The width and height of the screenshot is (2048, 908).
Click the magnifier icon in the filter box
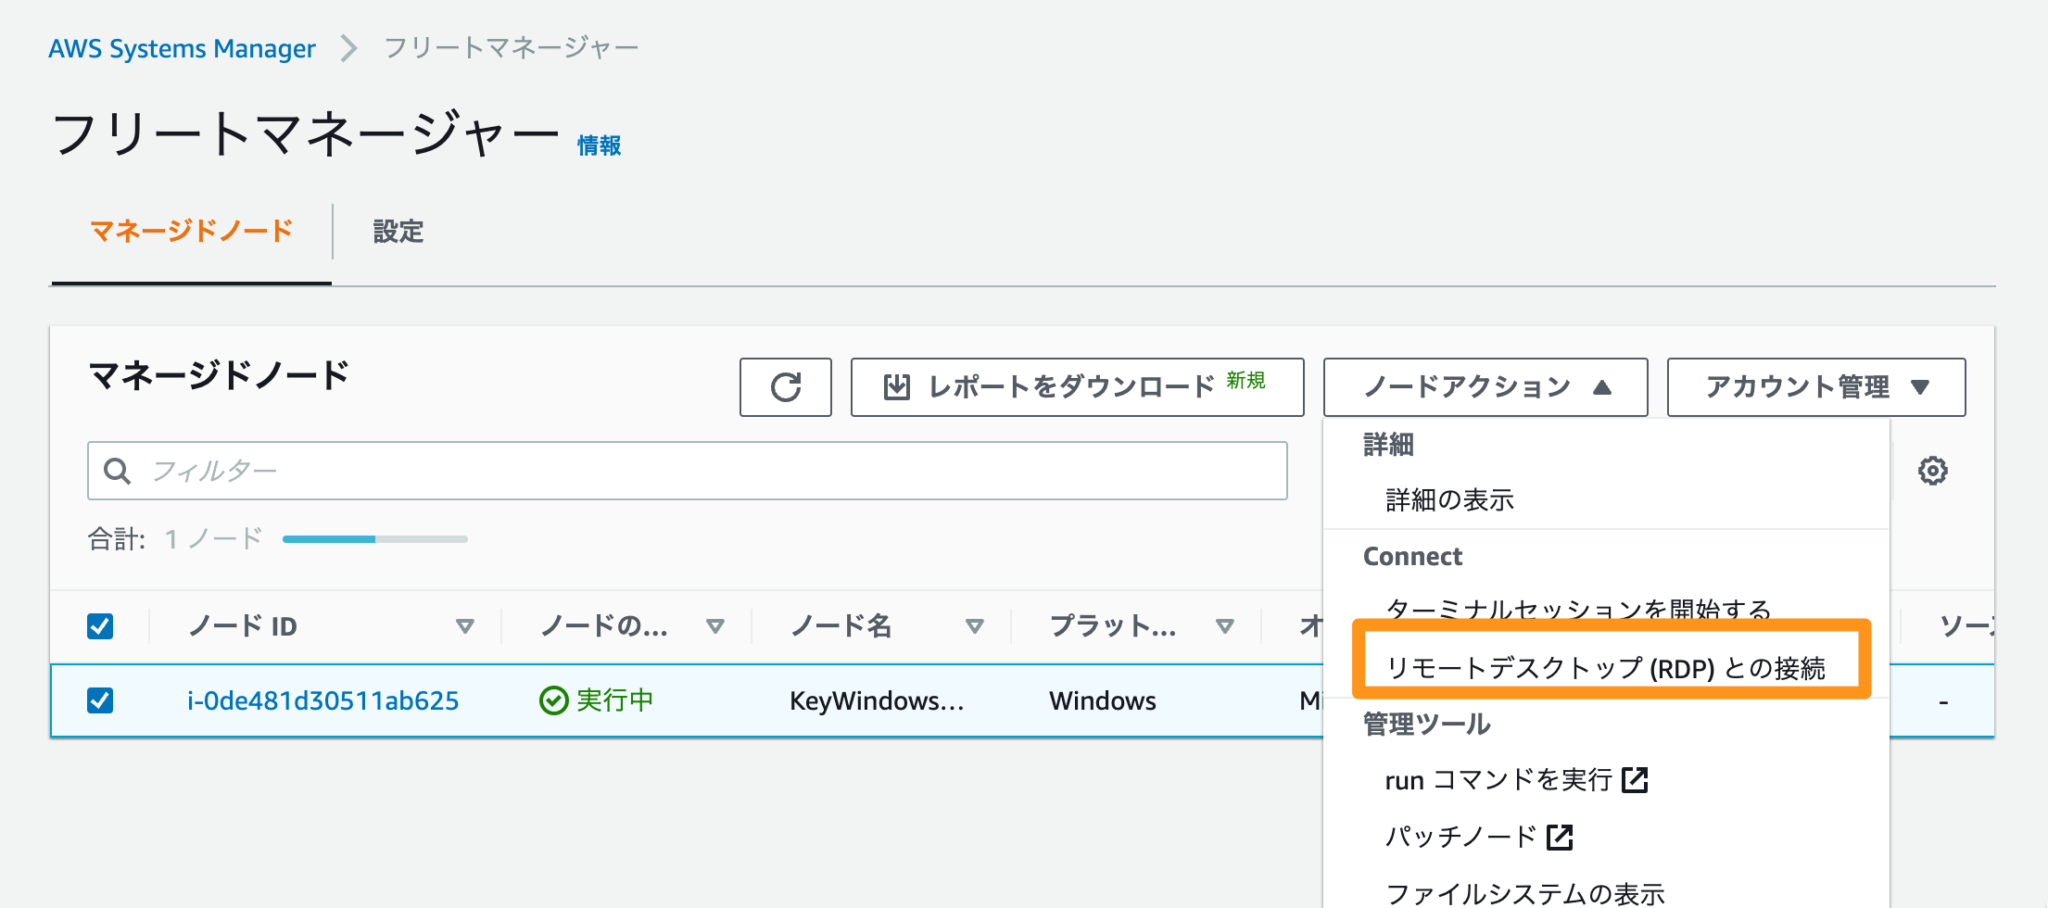tap(117, 470)
